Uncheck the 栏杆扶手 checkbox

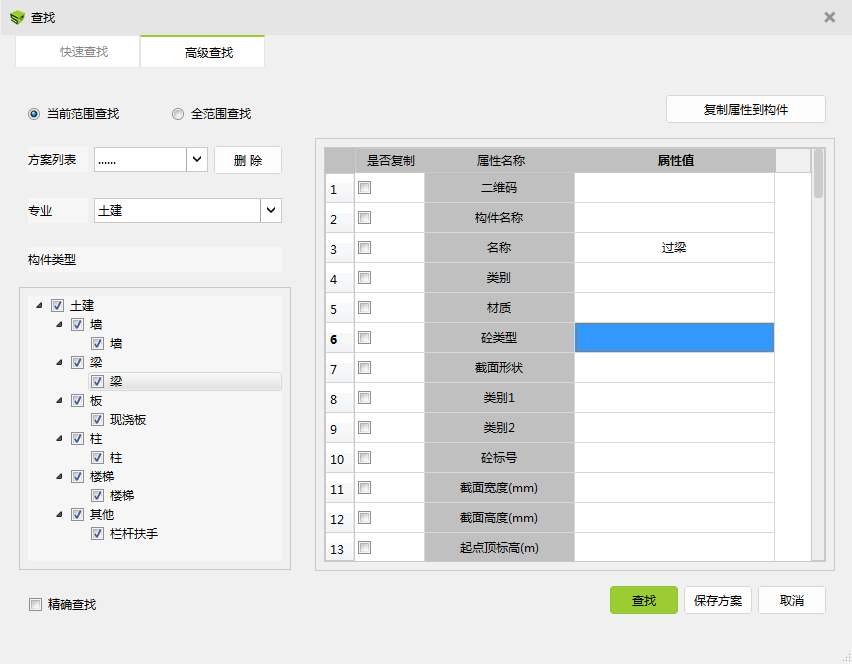pos(97,534)
